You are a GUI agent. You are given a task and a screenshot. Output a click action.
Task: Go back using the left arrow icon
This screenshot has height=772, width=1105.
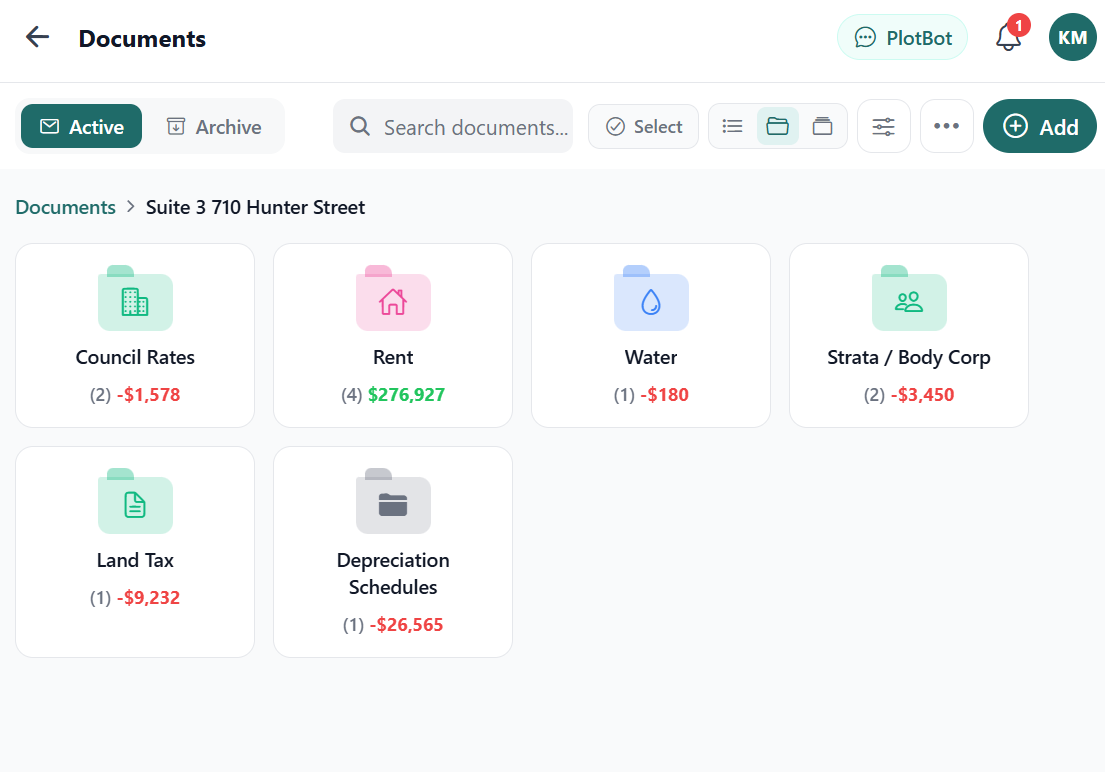click(x=37, y=37)
